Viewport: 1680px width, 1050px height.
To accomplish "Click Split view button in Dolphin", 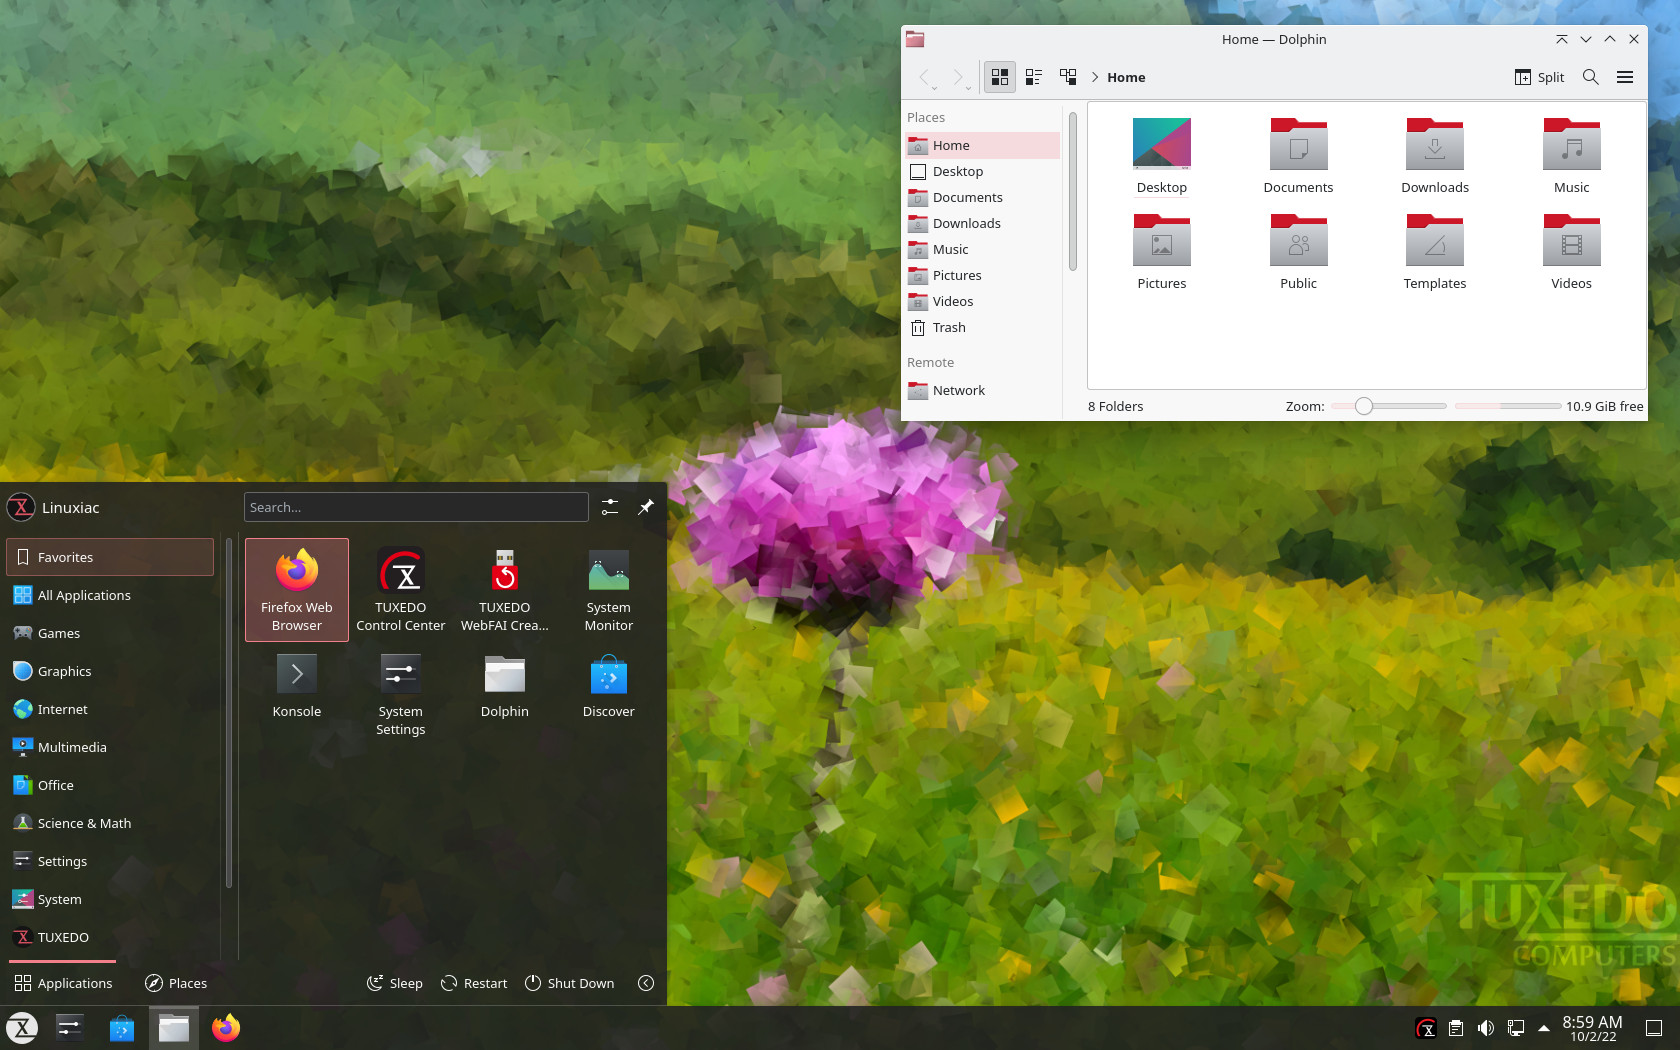I will tap(1539, 77).
